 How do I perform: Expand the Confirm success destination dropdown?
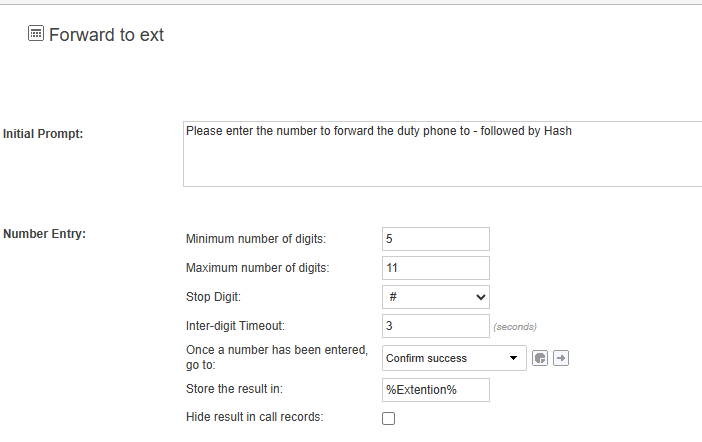coord(454,358)
